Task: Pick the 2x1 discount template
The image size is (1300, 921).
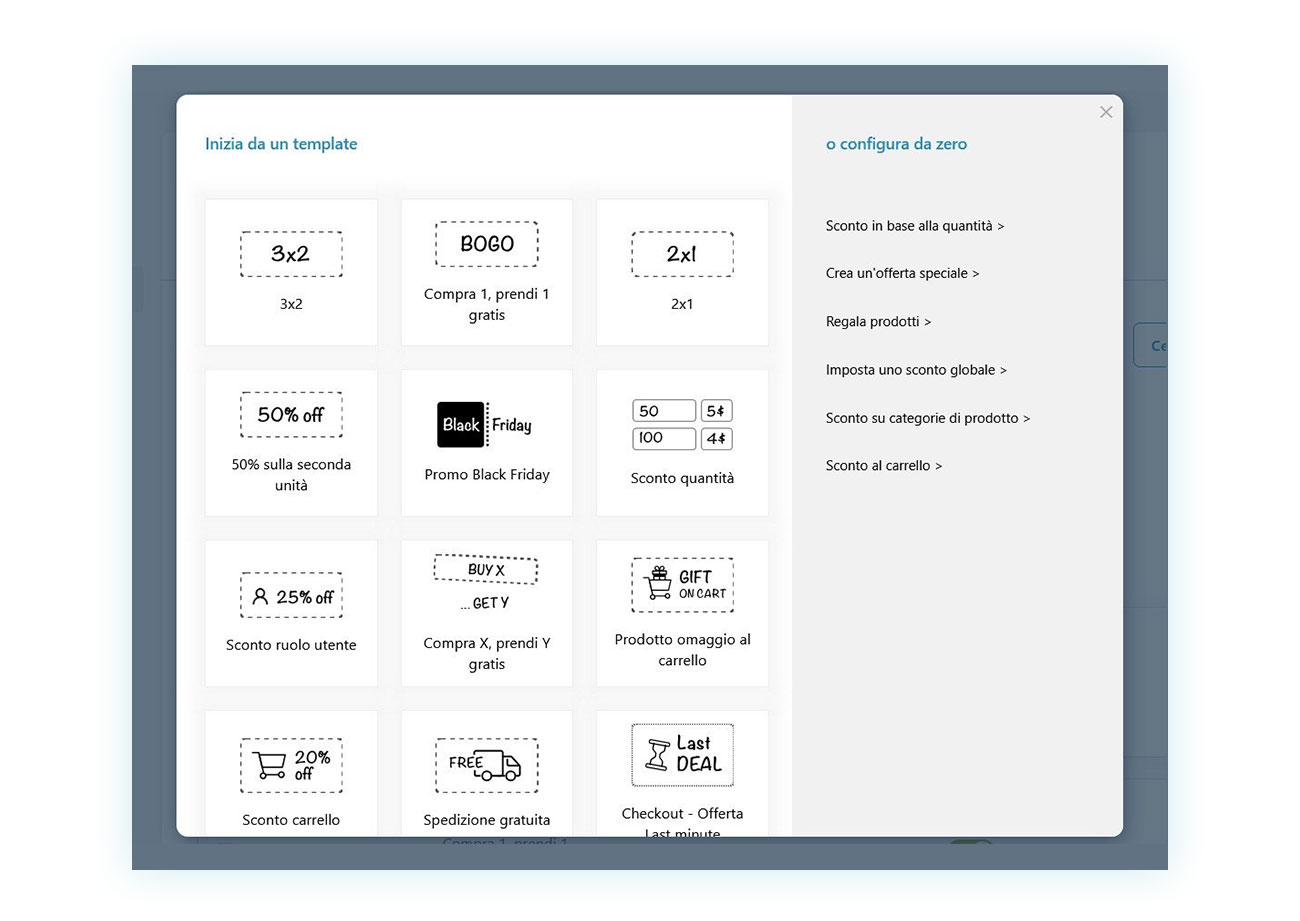Action: (x=682, y=271)
